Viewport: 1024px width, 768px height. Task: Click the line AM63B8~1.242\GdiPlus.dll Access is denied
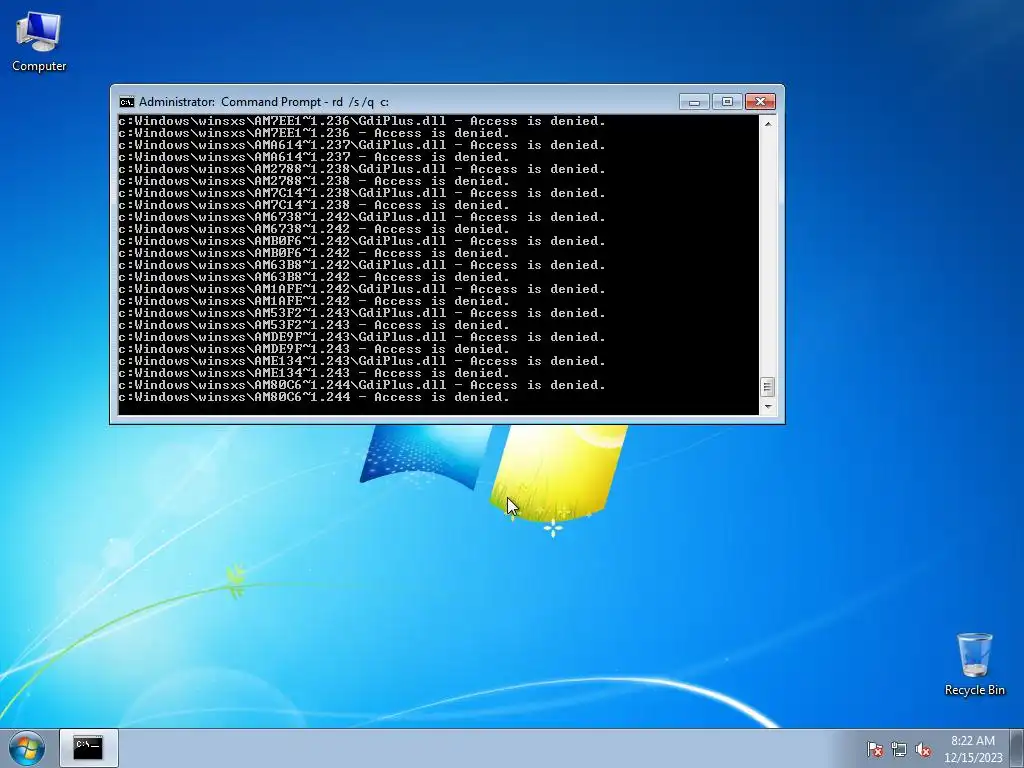tap(362, 265)
